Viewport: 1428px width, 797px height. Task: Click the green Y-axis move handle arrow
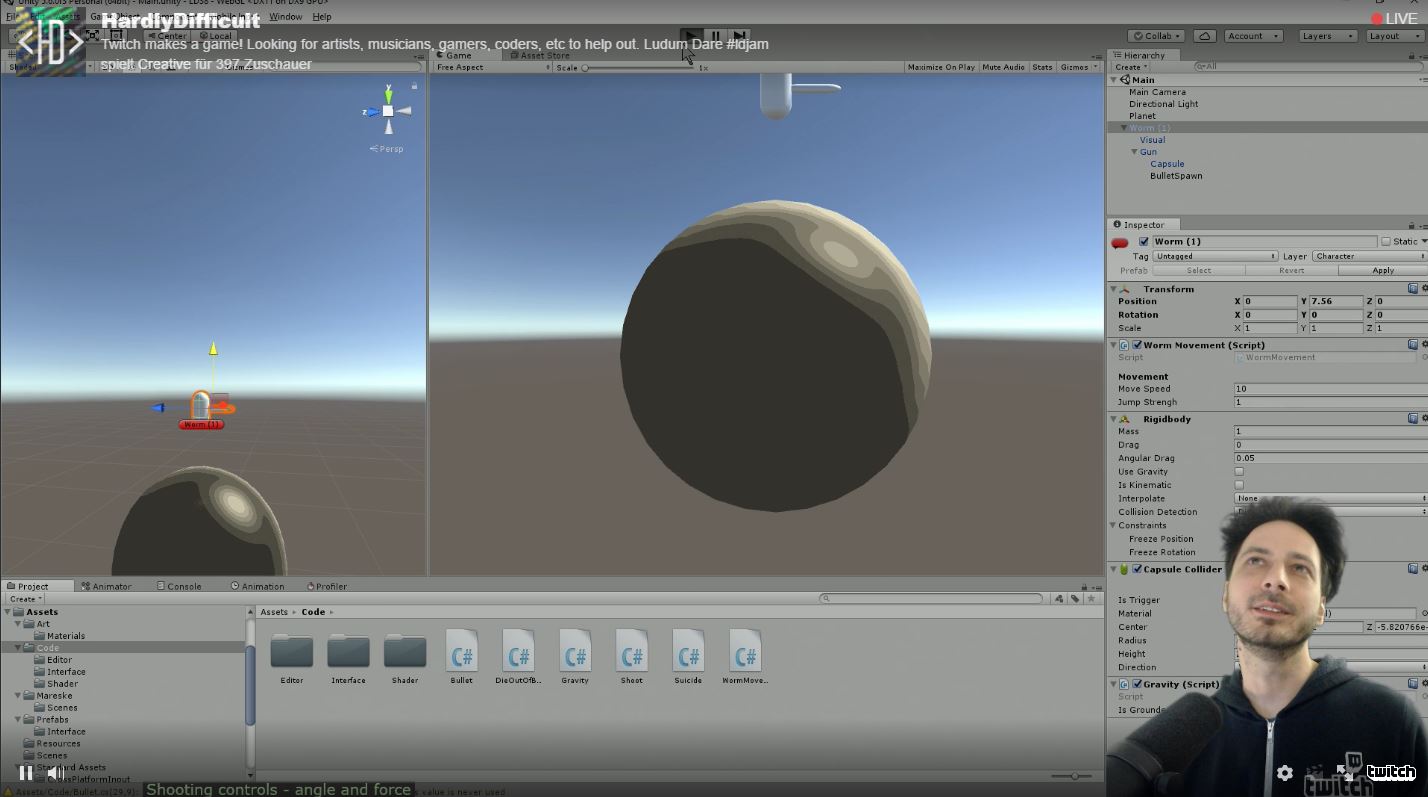213,349
